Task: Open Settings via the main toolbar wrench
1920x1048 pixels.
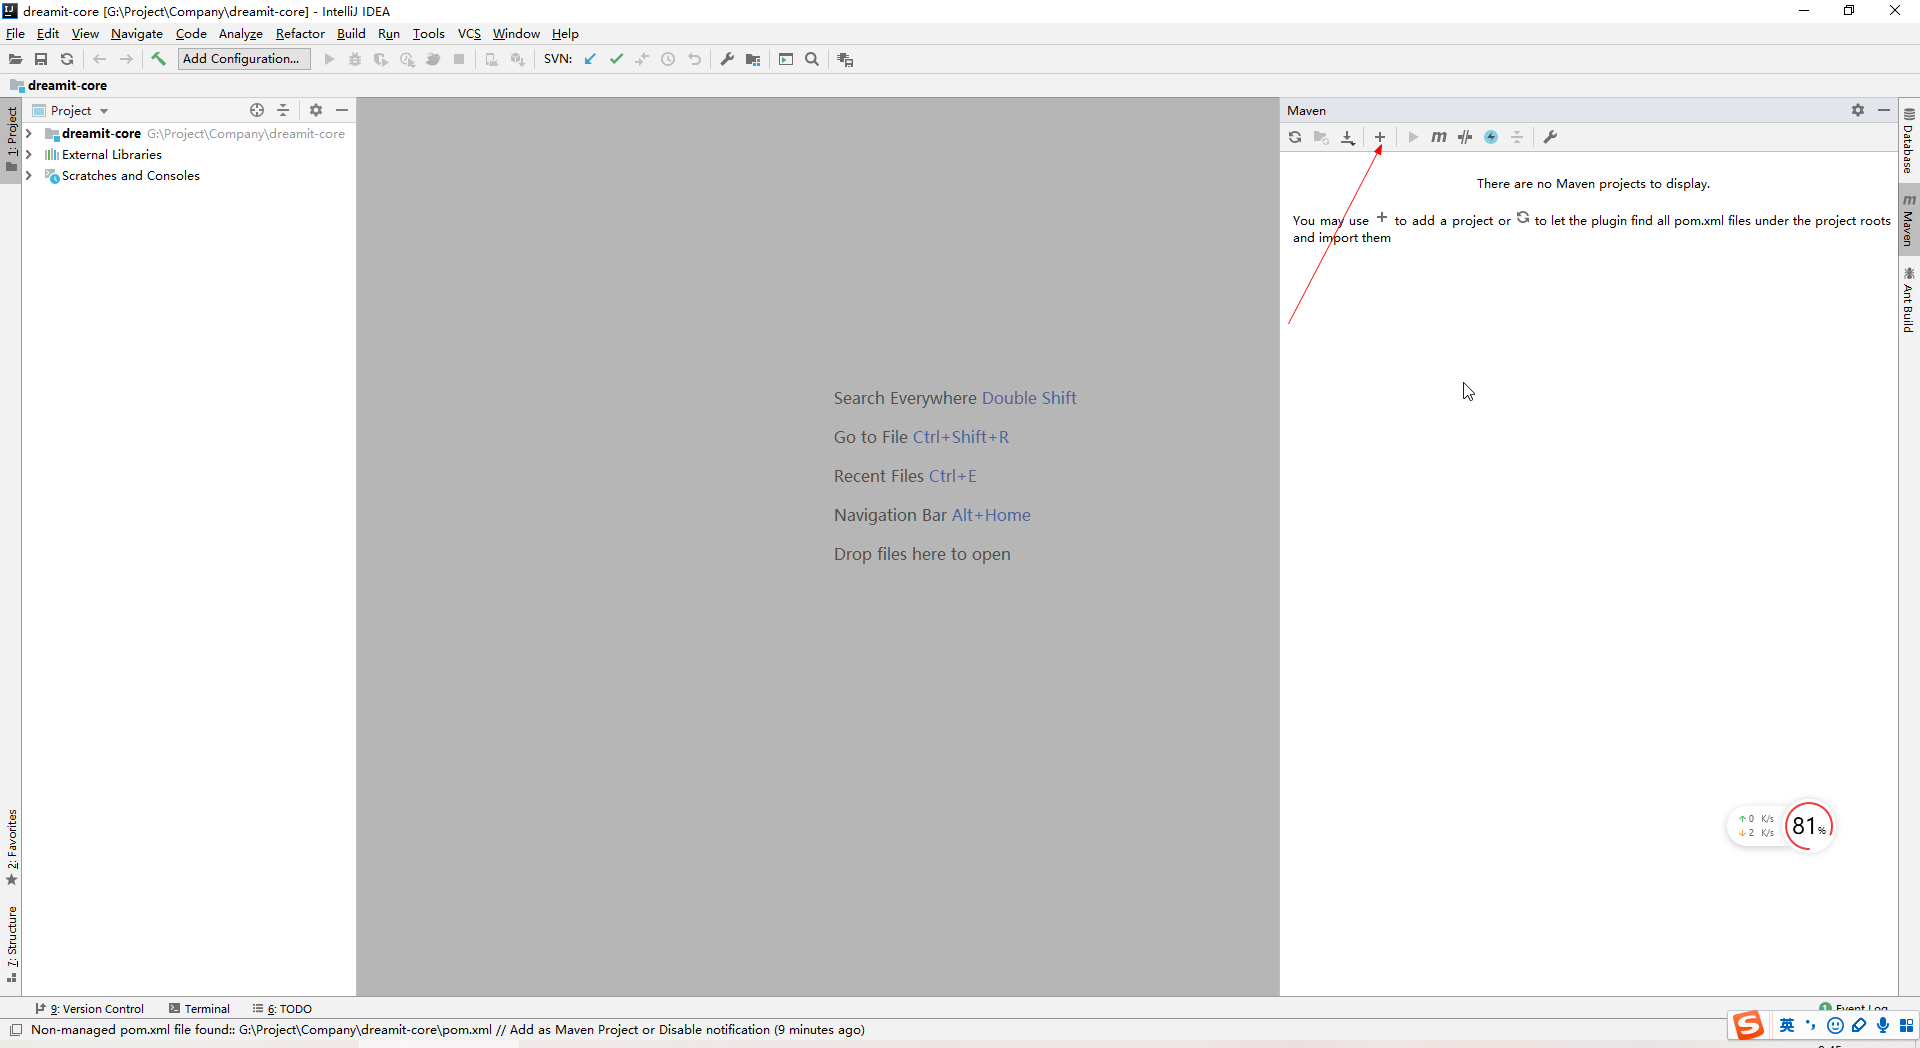Action: tap(727, 60)
